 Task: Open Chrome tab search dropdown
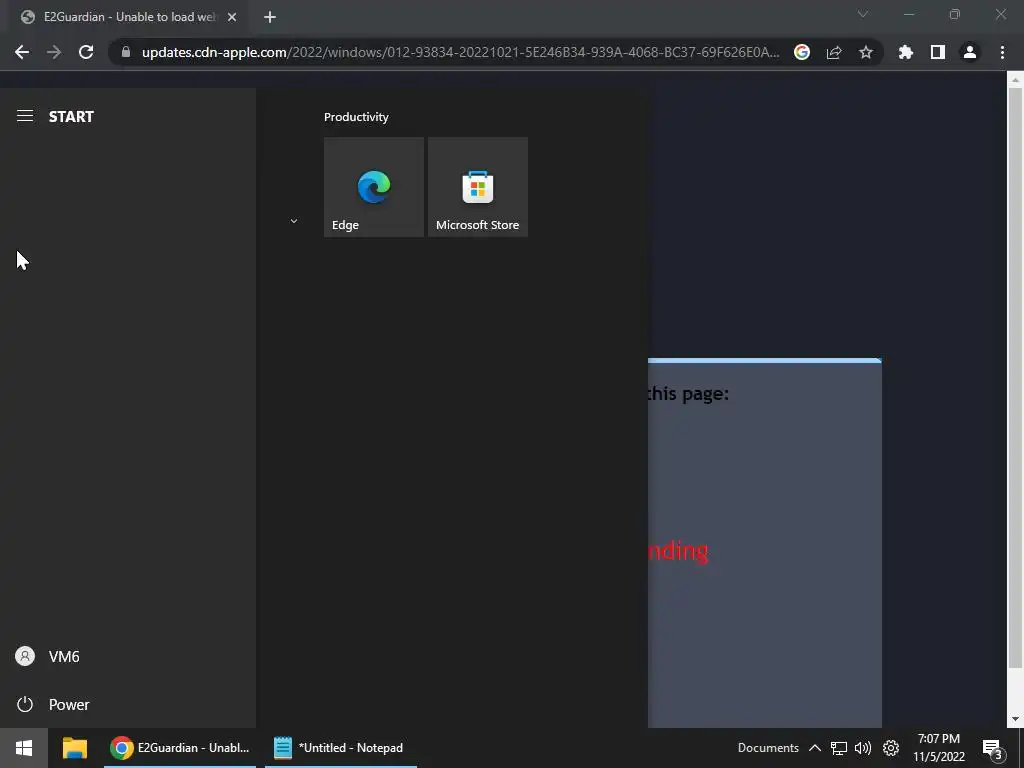coord(863,14)
